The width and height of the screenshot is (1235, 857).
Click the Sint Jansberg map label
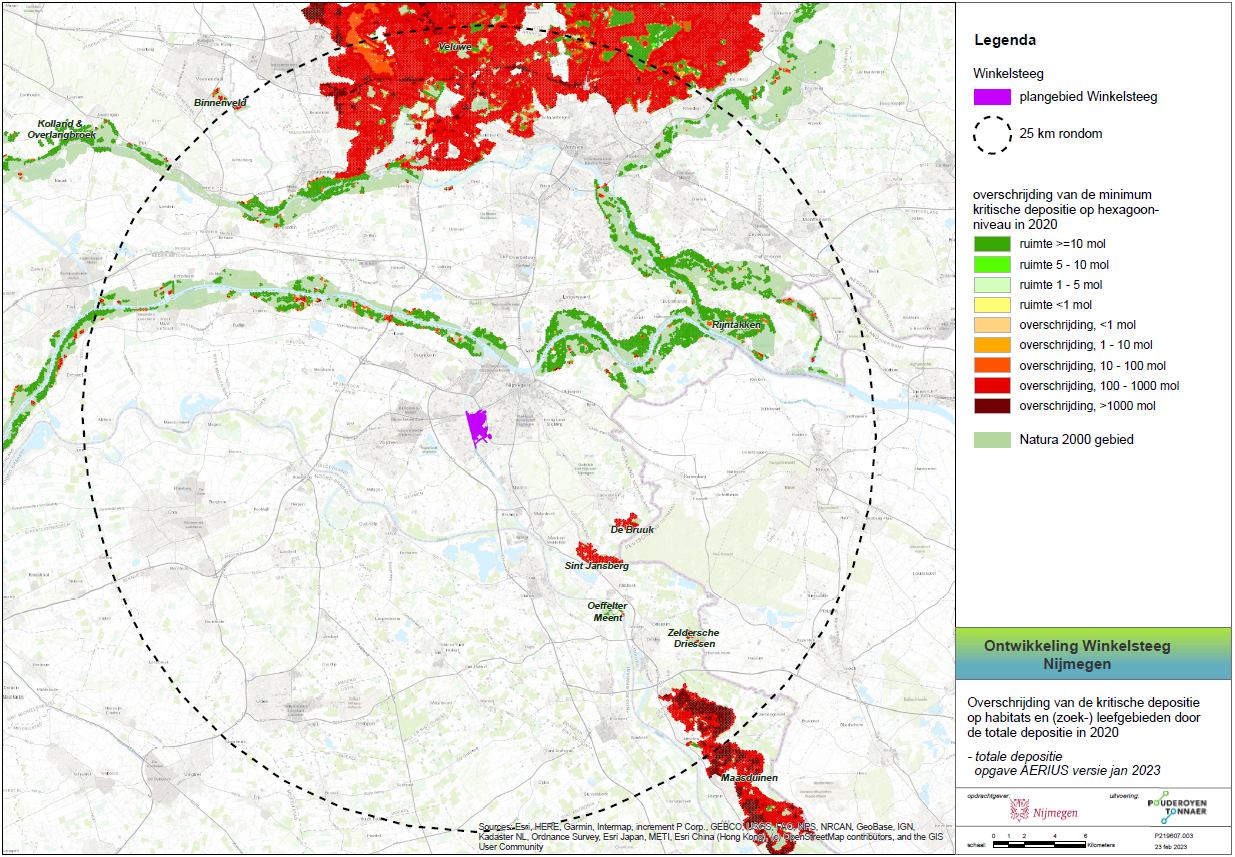(596, 566)
